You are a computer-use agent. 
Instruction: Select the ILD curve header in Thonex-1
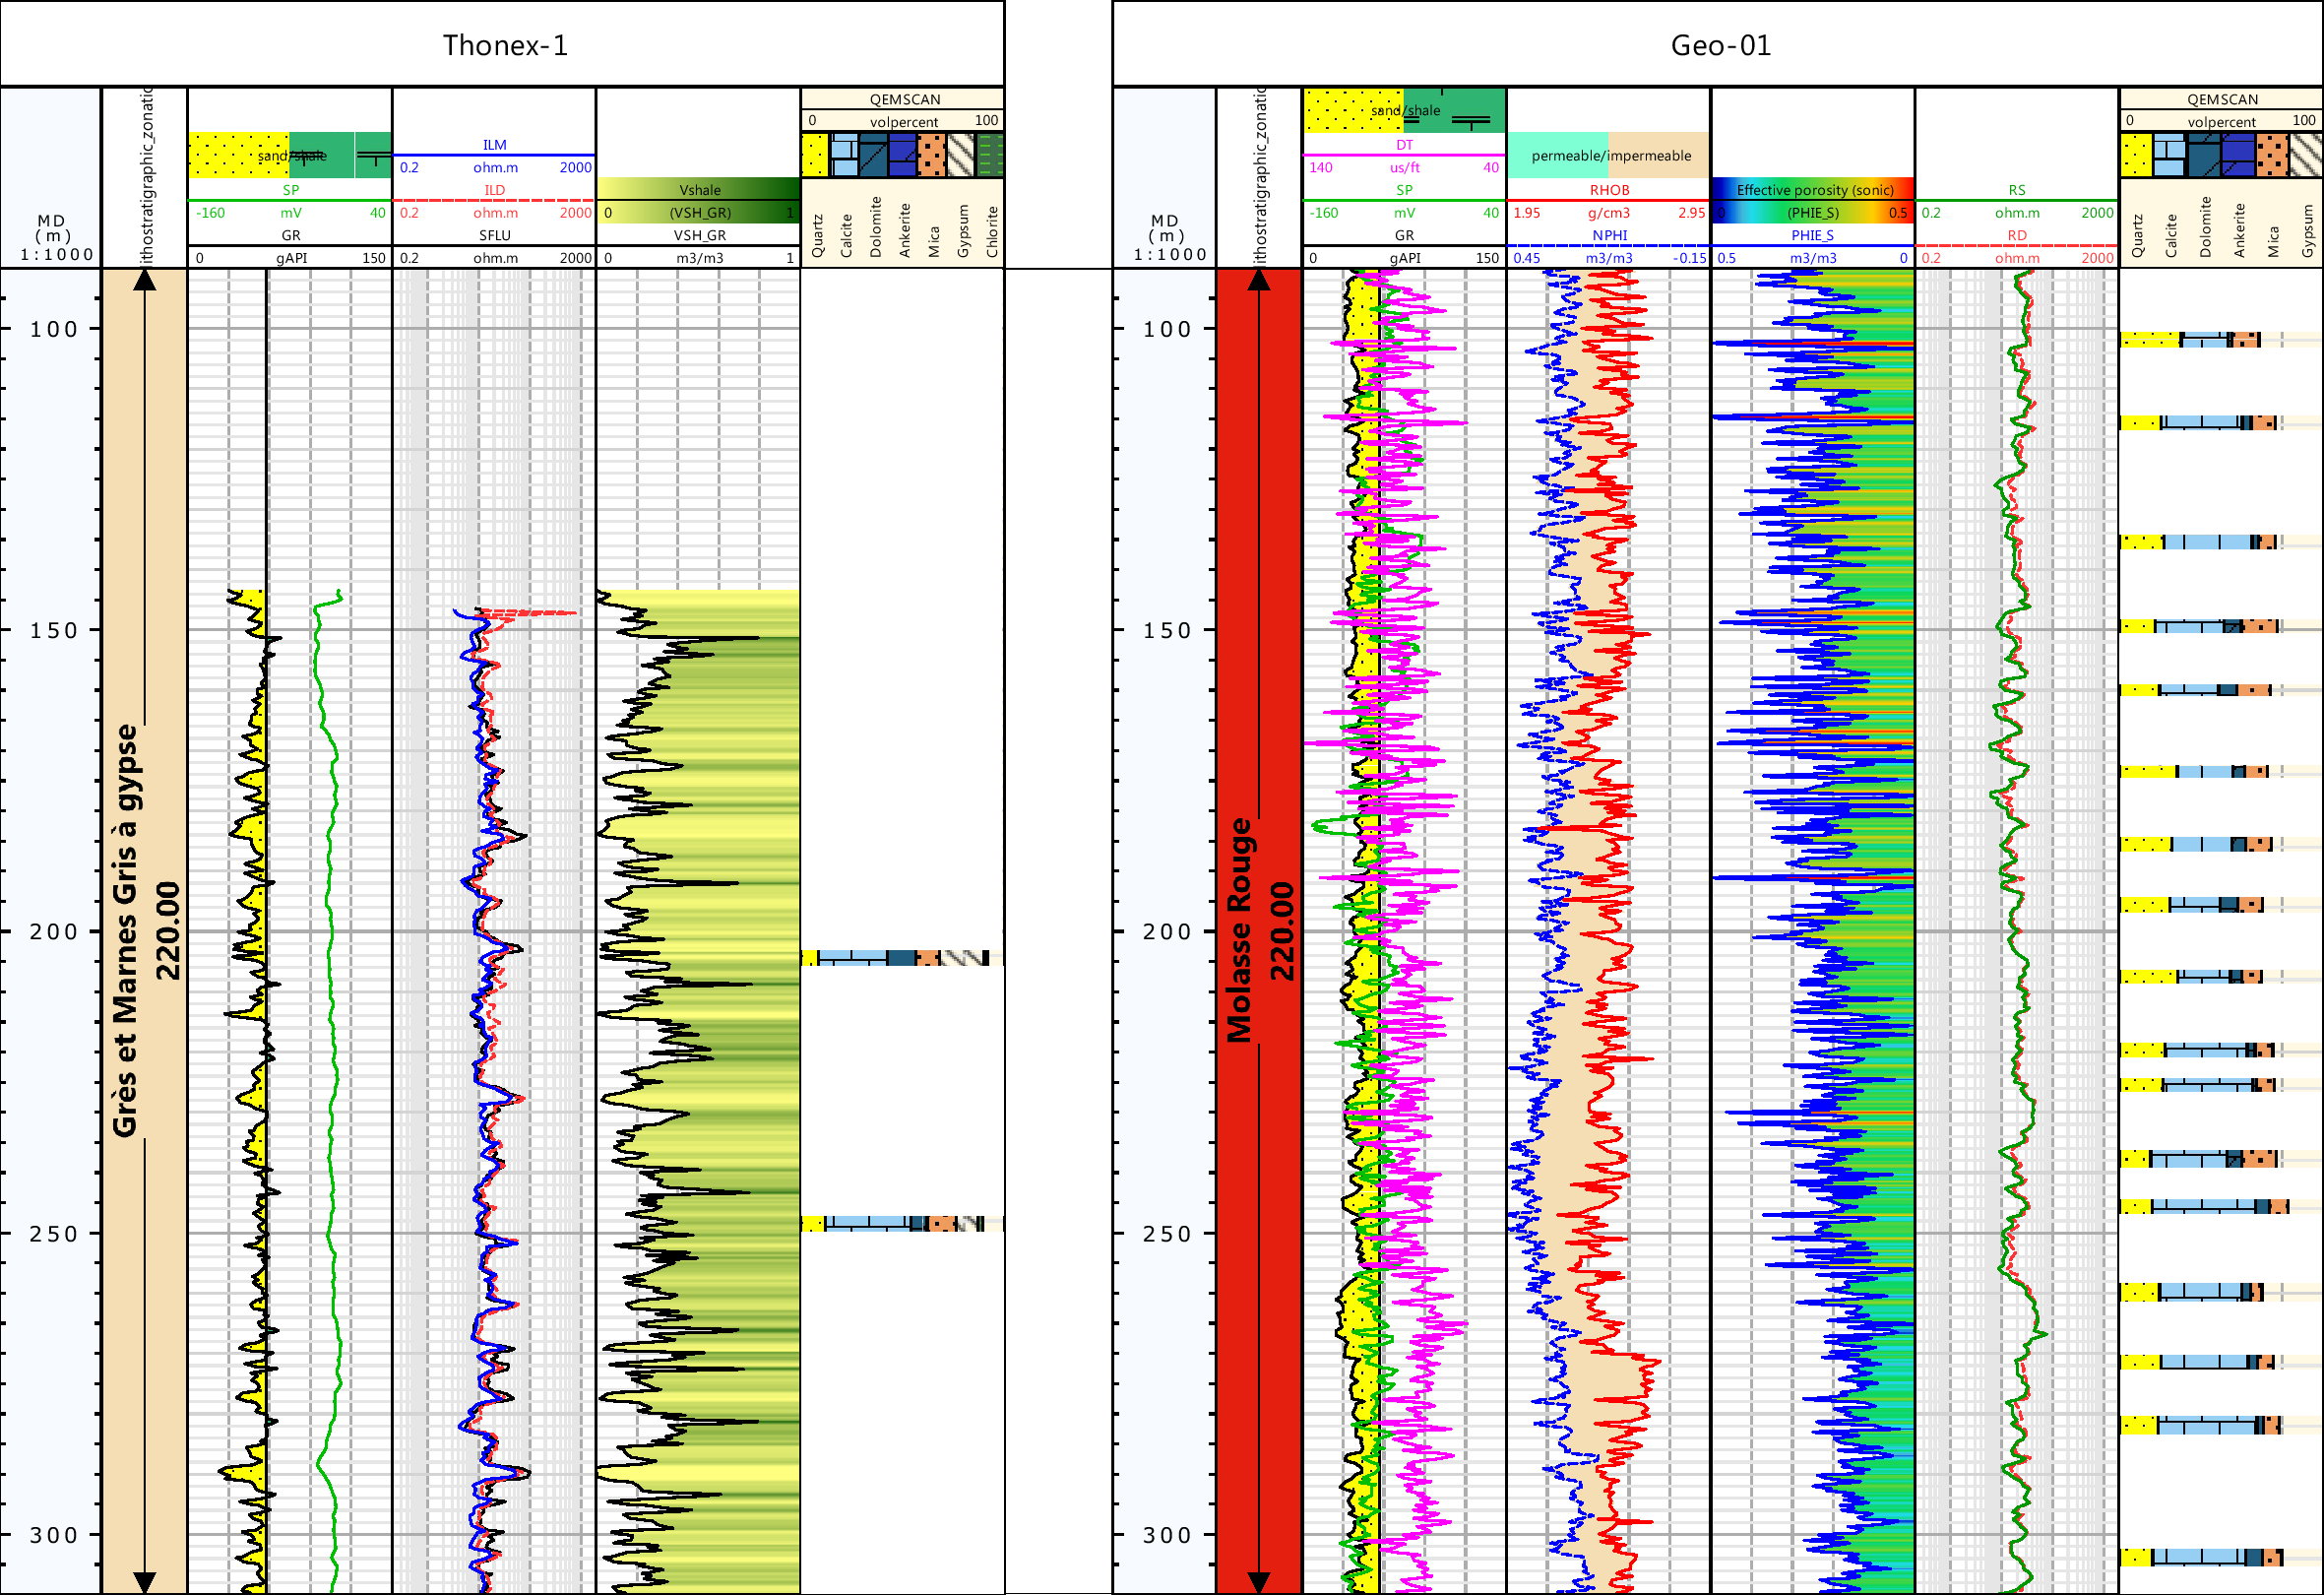[494, 190]
